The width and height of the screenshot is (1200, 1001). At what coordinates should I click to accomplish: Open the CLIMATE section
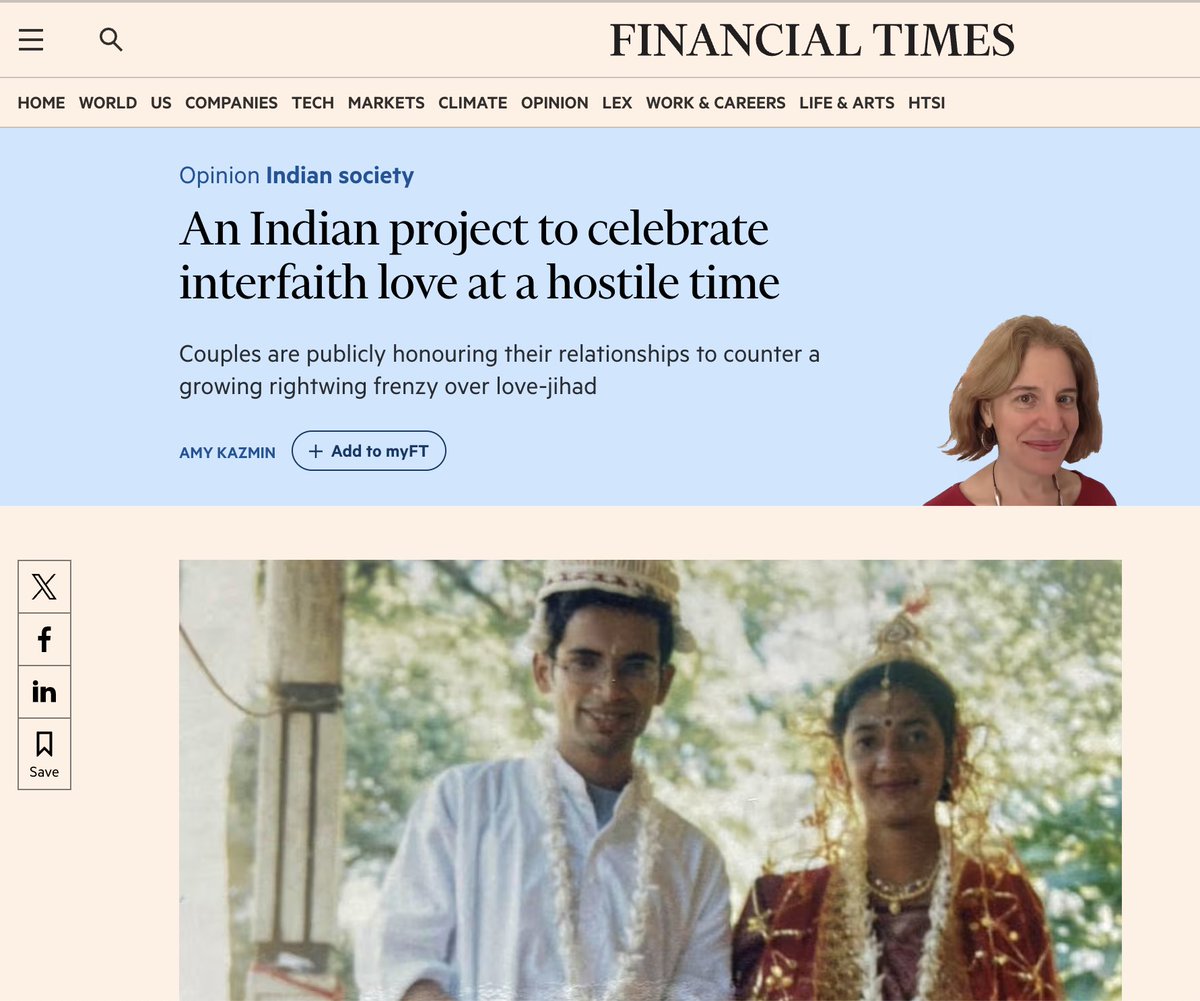[x=473, y=103]
